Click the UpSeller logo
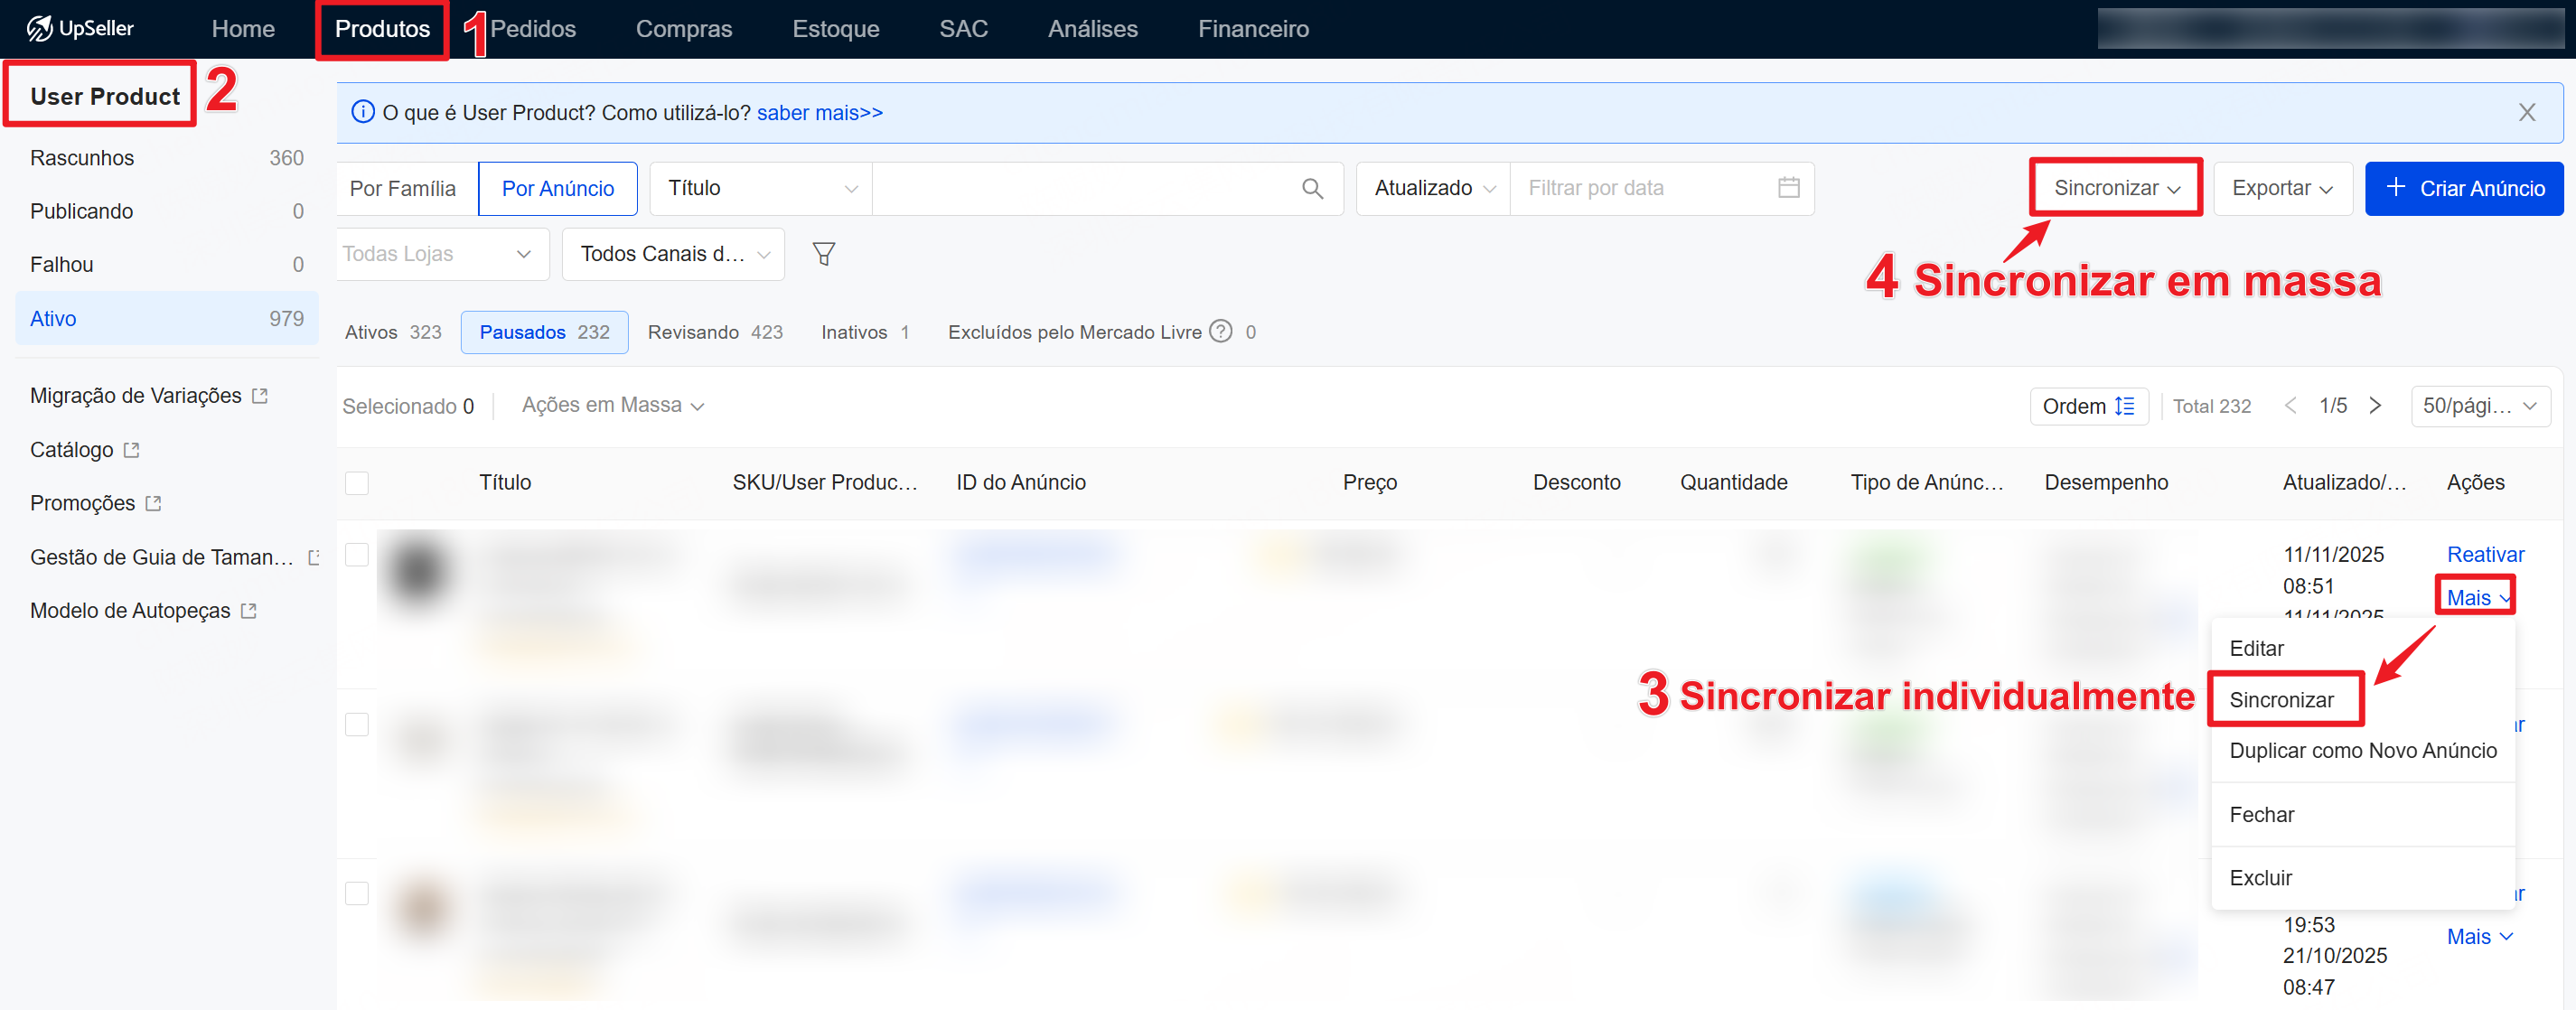 tap(80, 28)
